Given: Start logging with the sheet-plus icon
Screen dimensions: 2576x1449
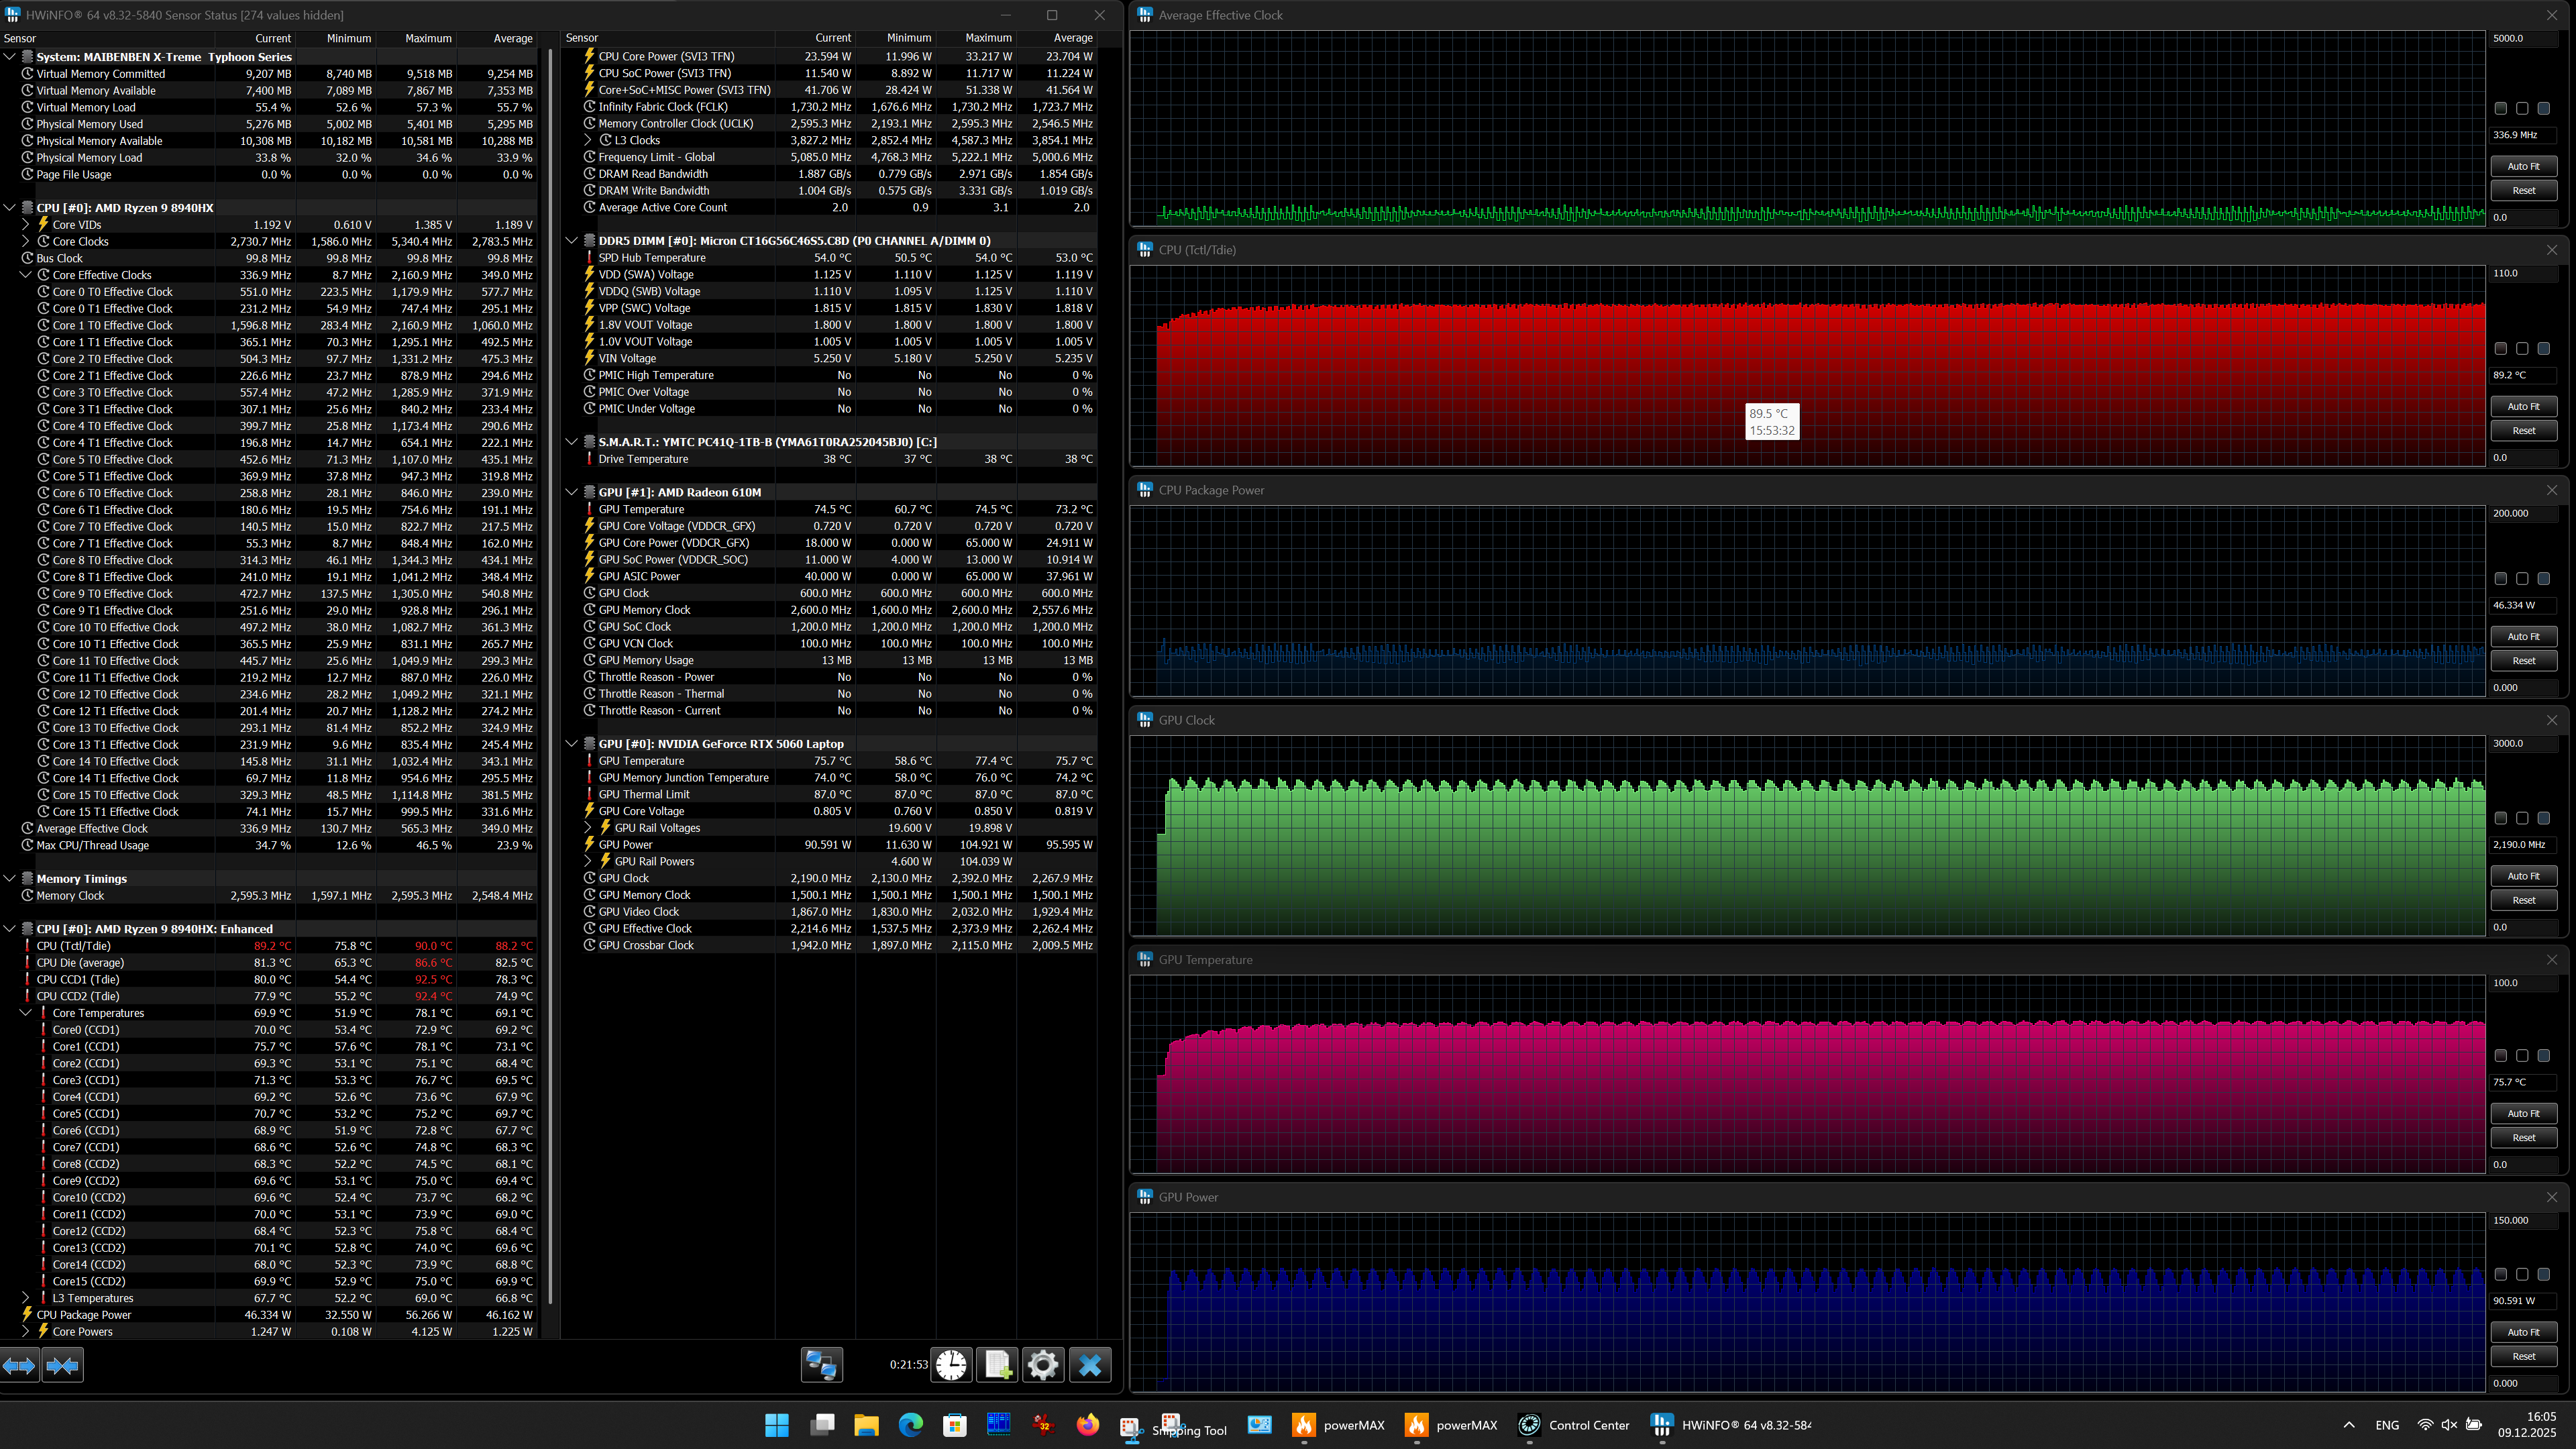Looking at the screenshot, I should click(997, 1365).
